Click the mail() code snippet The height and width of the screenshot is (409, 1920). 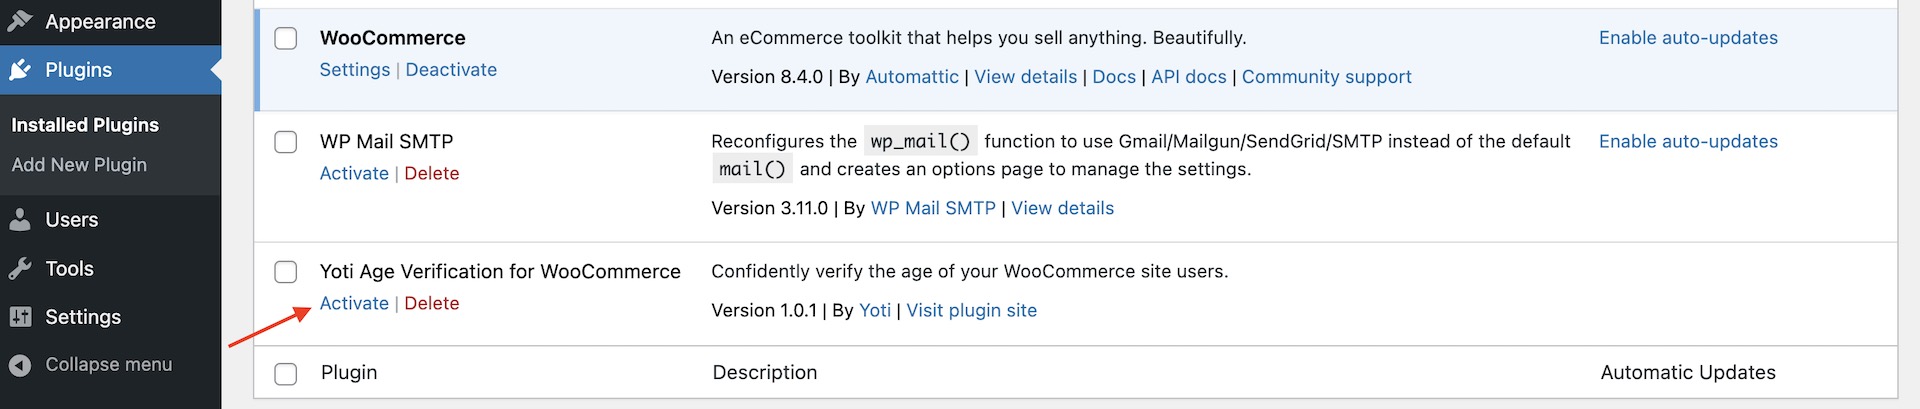752,170
